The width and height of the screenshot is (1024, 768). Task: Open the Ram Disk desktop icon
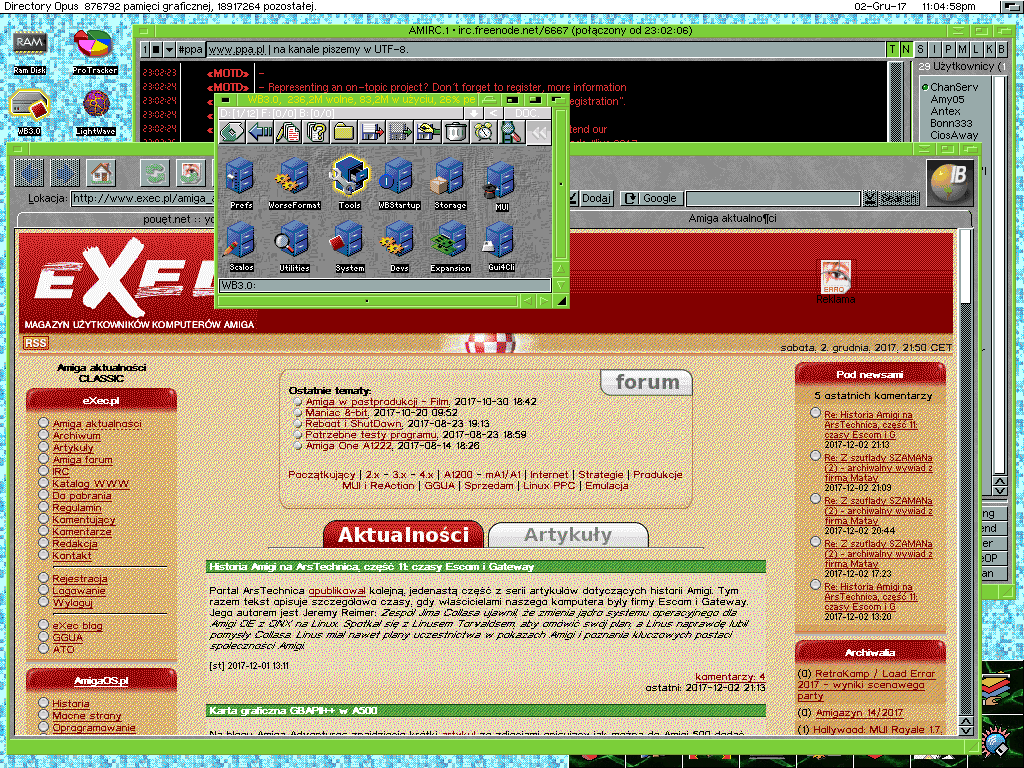tap(29, 51)
